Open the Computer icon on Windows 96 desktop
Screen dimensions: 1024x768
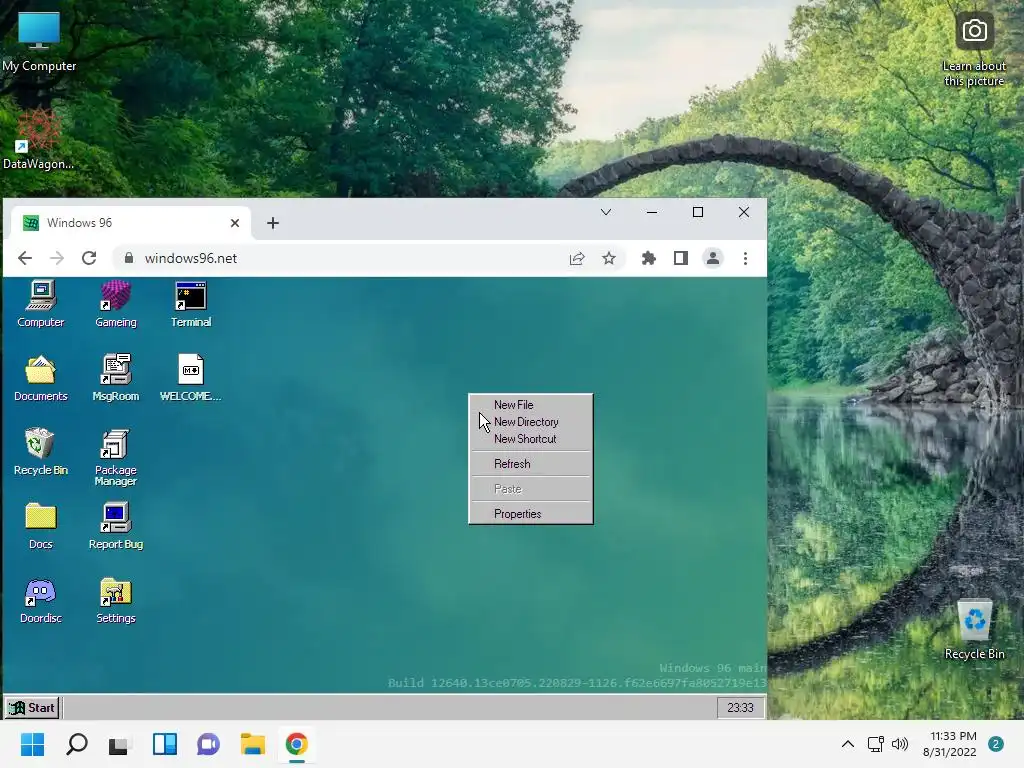tap(40, 304)
